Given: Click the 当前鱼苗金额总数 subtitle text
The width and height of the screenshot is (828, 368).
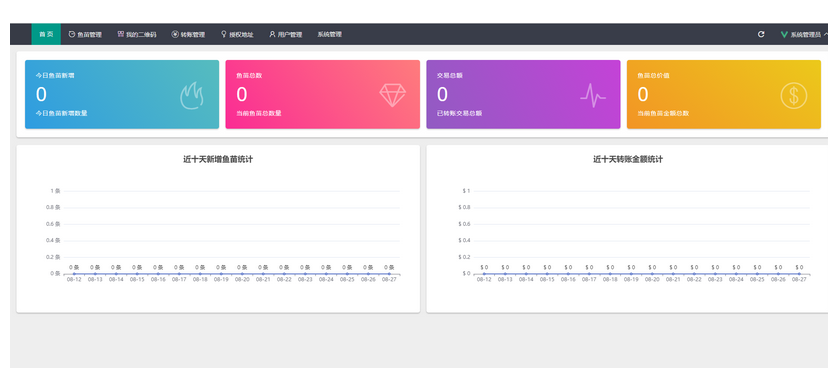Looking at the screenshot, I should [663, 113].
